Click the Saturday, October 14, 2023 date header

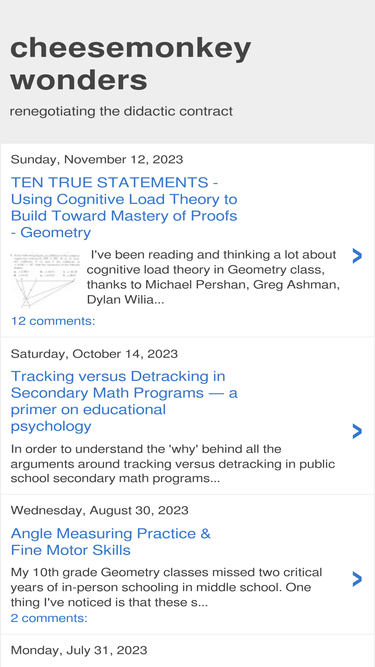coord(94,354)
